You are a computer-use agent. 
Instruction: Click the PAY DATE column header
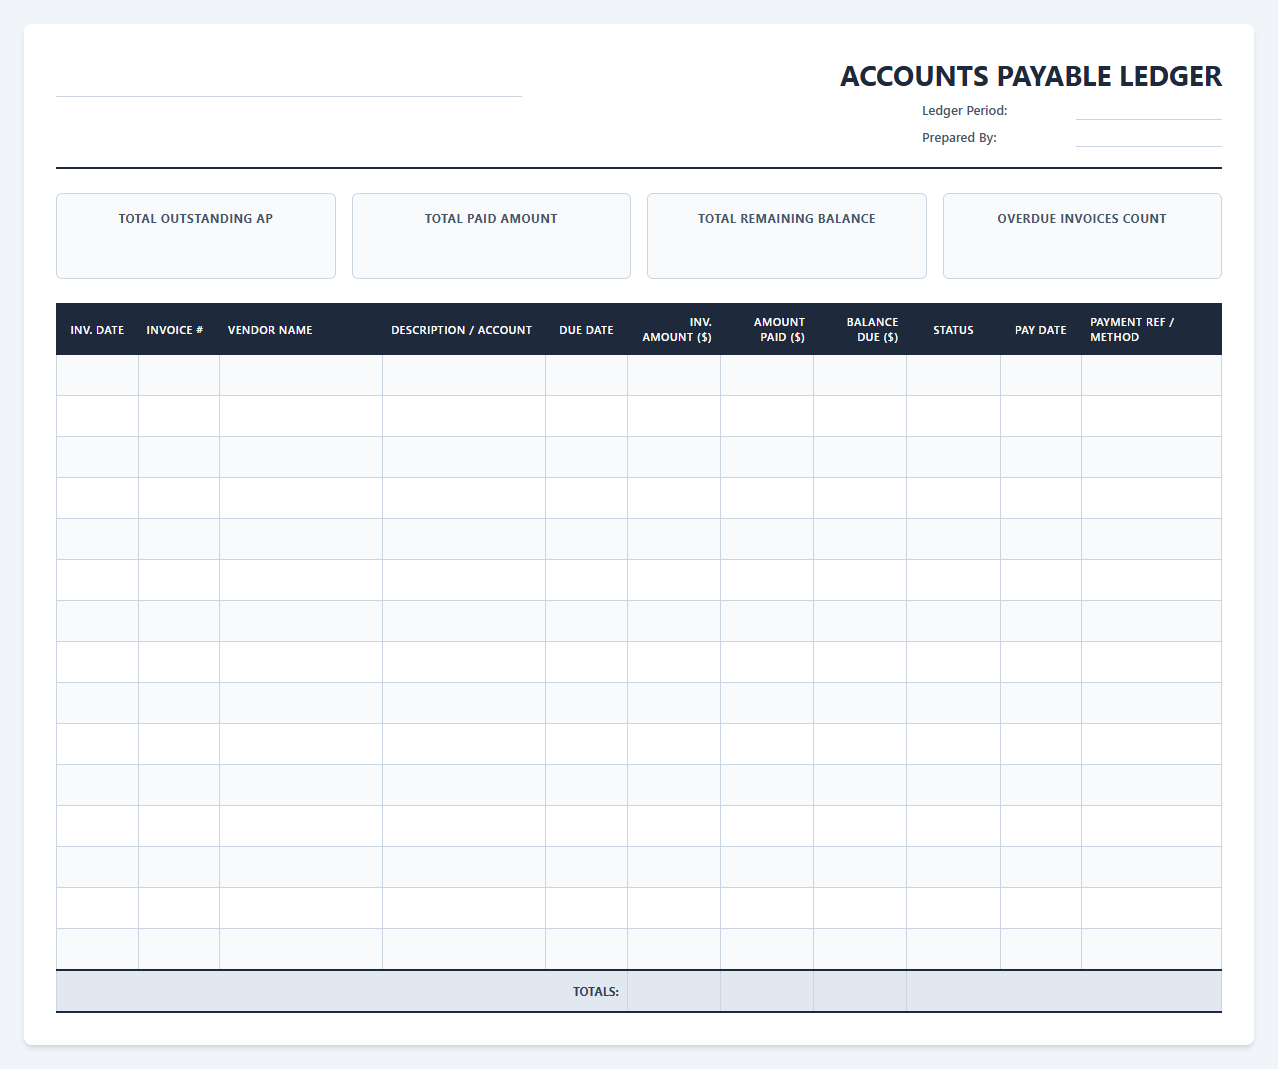[x=1040, y=330]
